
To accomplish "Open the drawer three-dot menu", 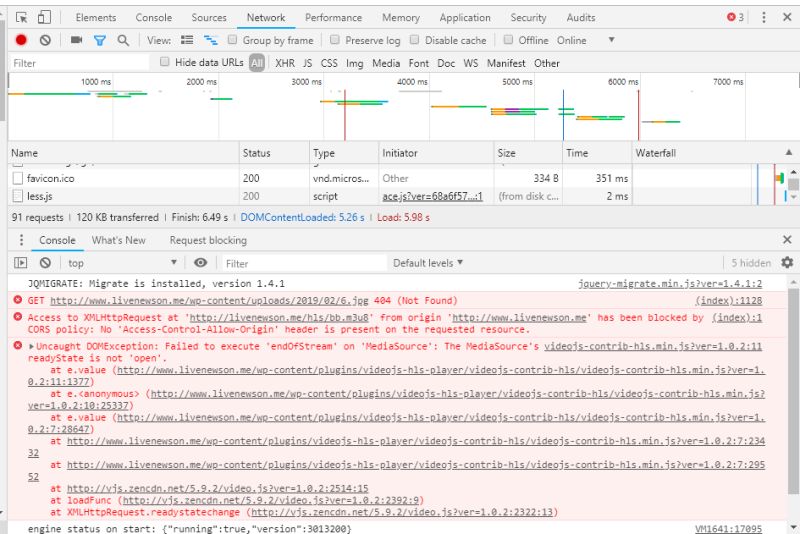I will tap(21, 240).
